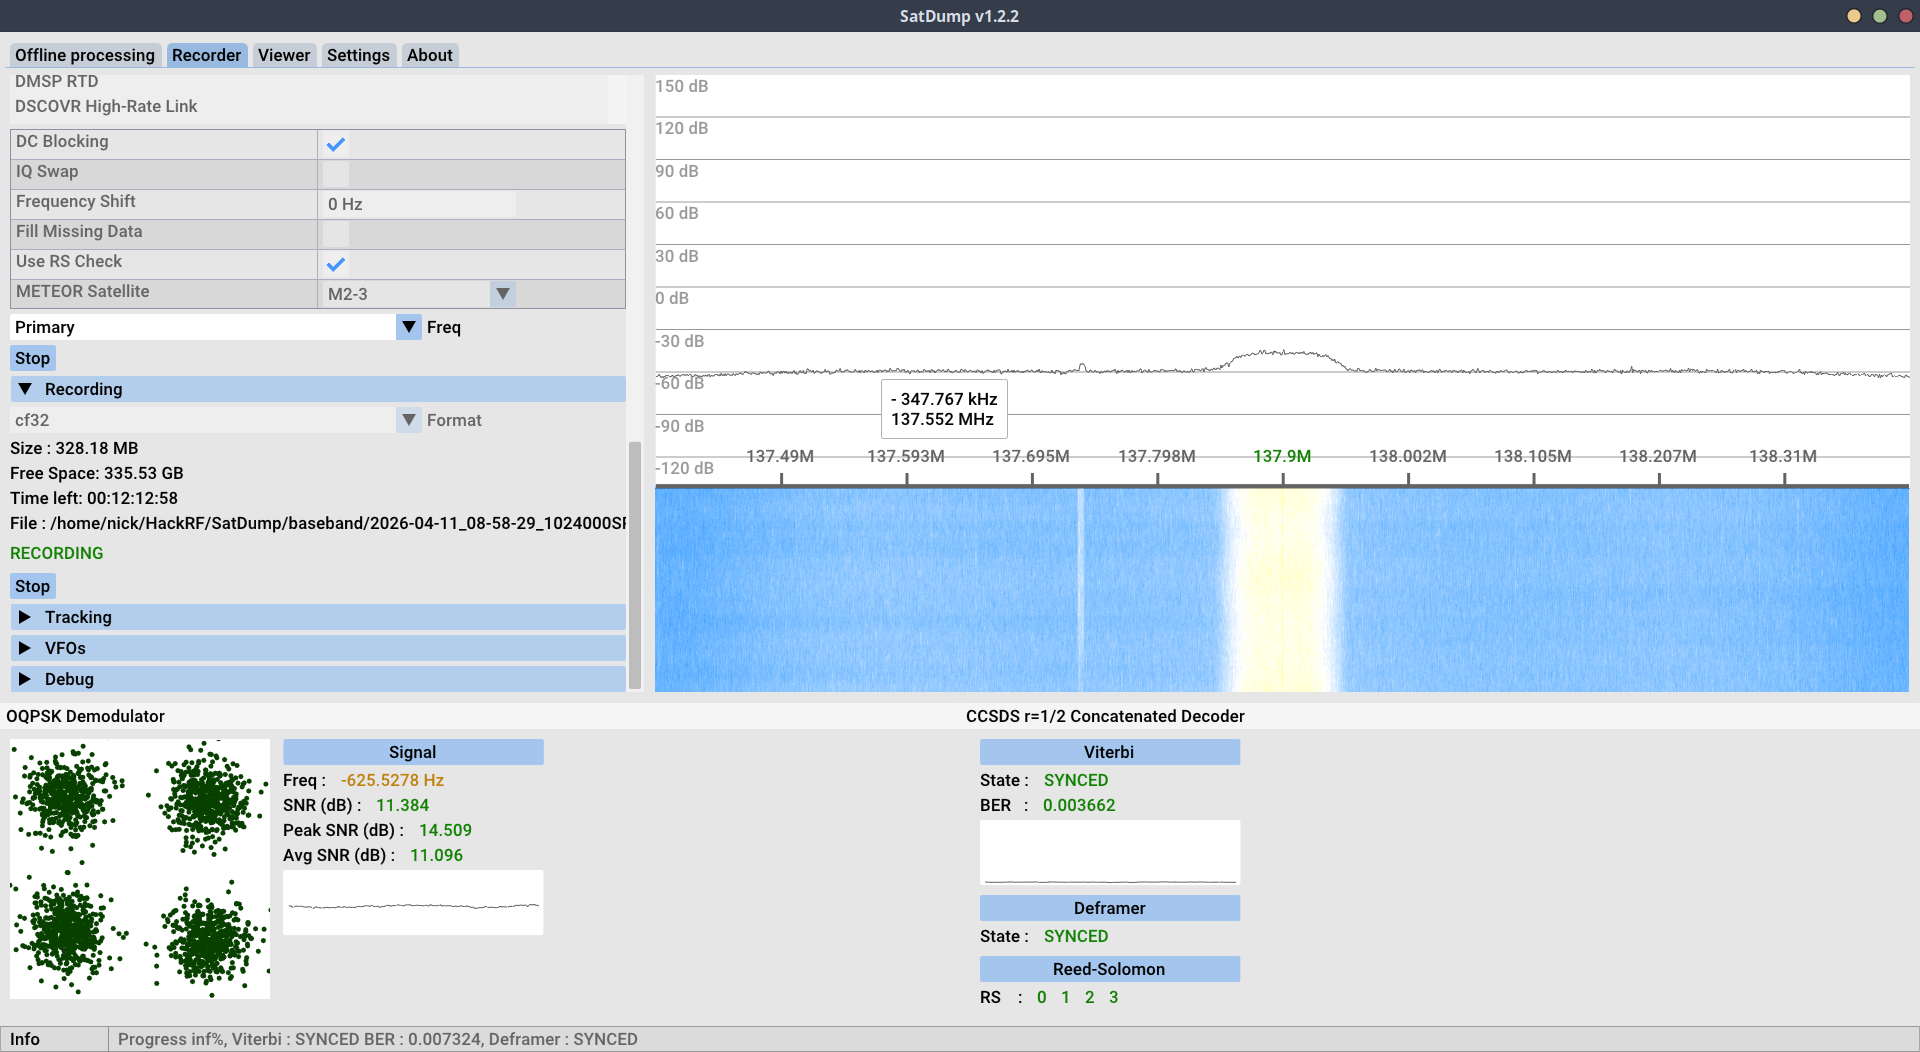
Task: Enable the IQ Swap checkbox
Action: point(336,174)
